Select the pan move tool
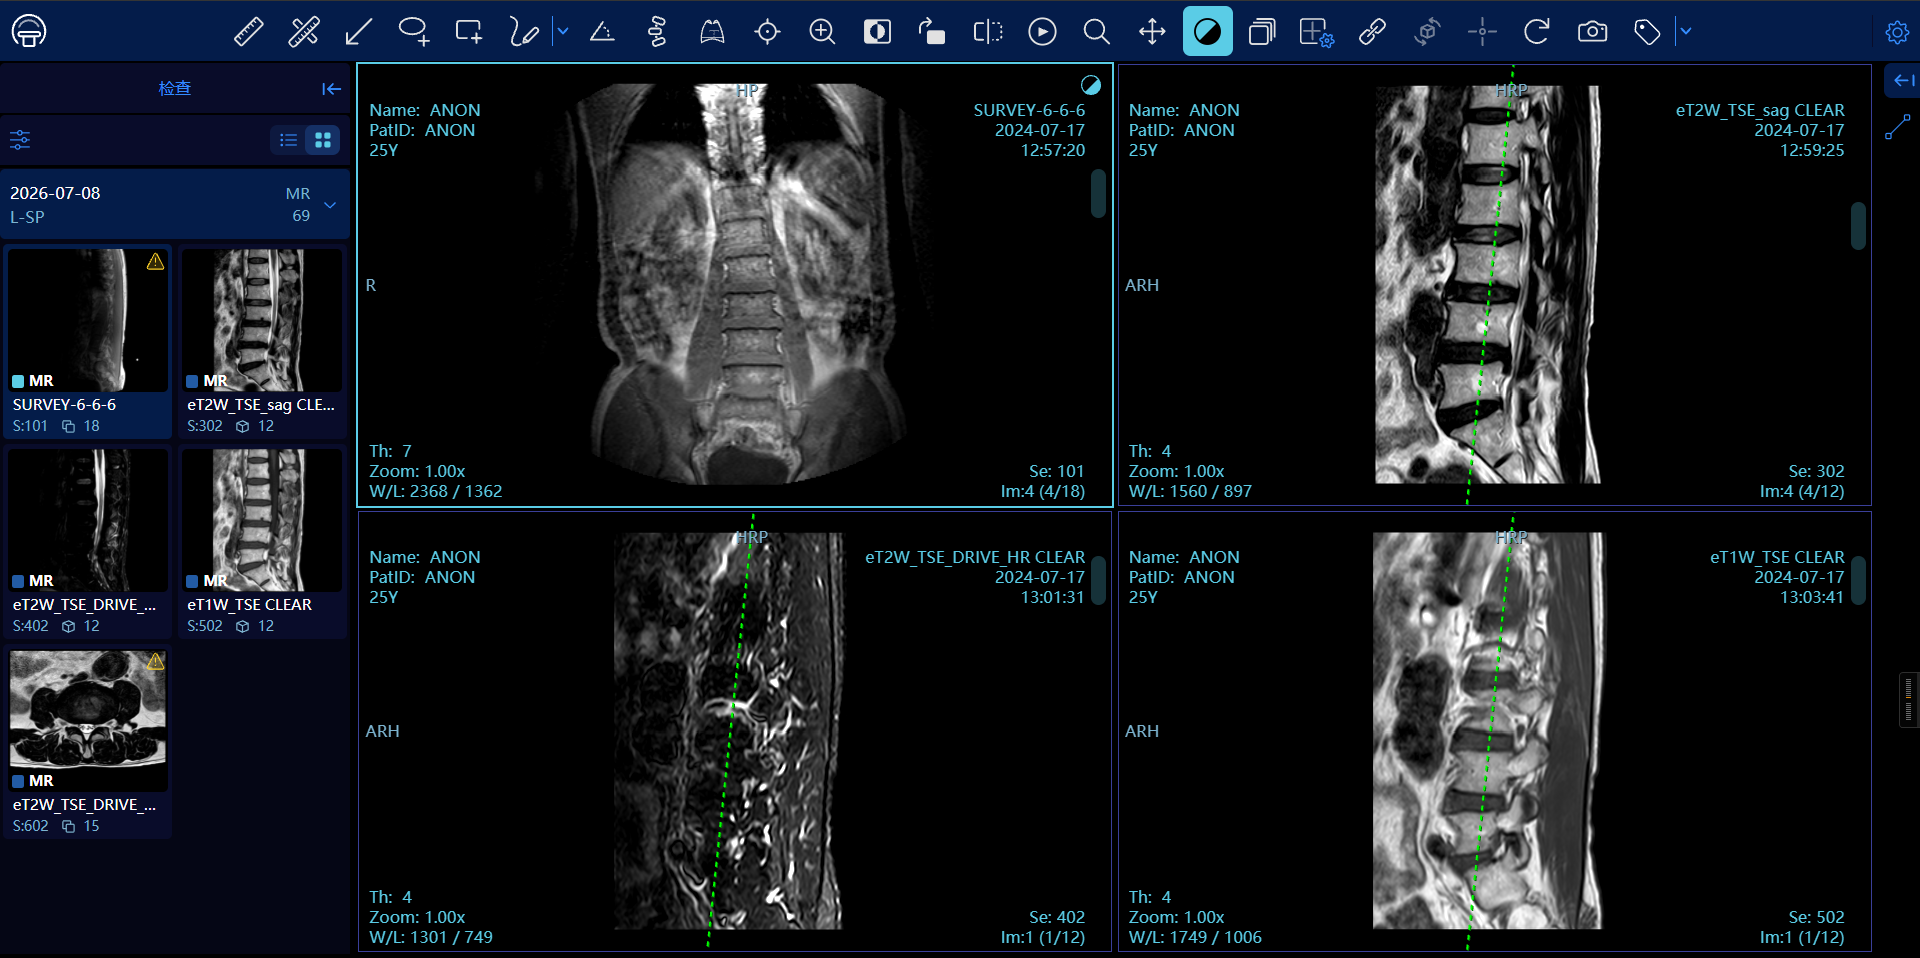 [1152, 32]
